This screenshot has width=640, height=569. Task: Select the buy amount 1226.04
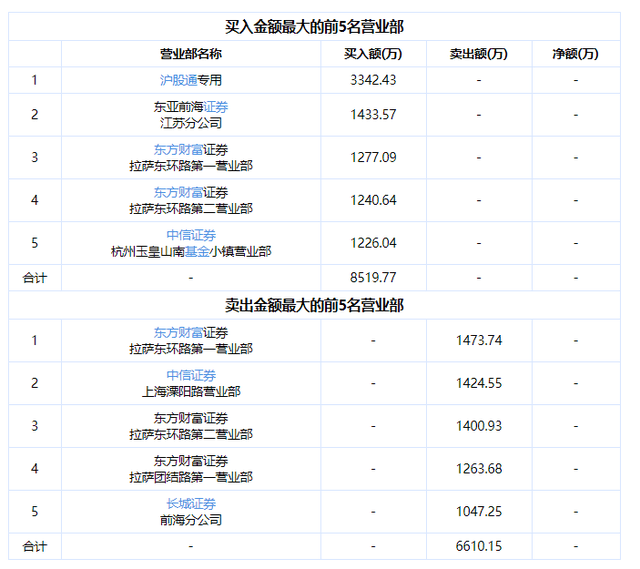click(373, 243)
